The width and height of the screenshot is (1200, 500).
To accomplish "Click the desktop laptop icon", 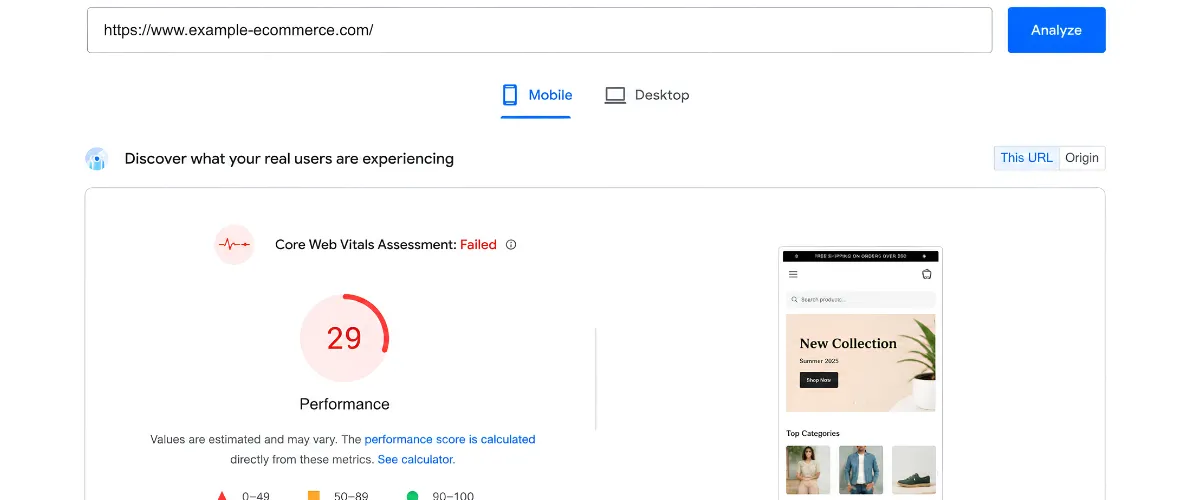I will click(615, 95).
